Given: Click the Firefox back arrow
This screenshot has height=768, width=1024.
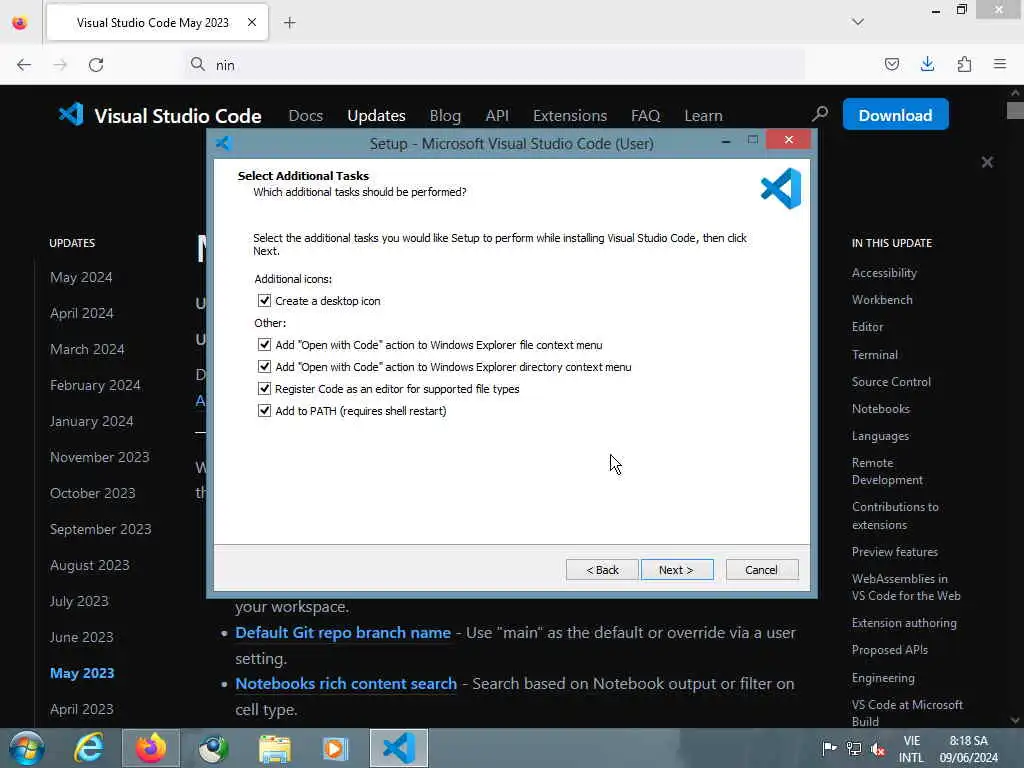Looking at the screenshot, I should [x=24, y=65].
